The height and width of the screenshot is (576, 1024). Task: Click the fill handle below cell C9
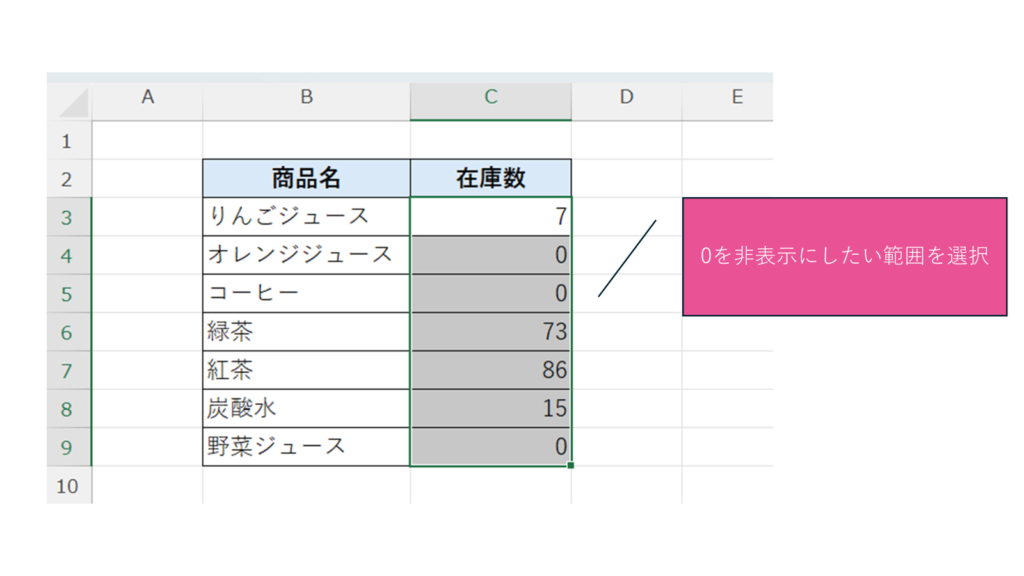[571, 465]
